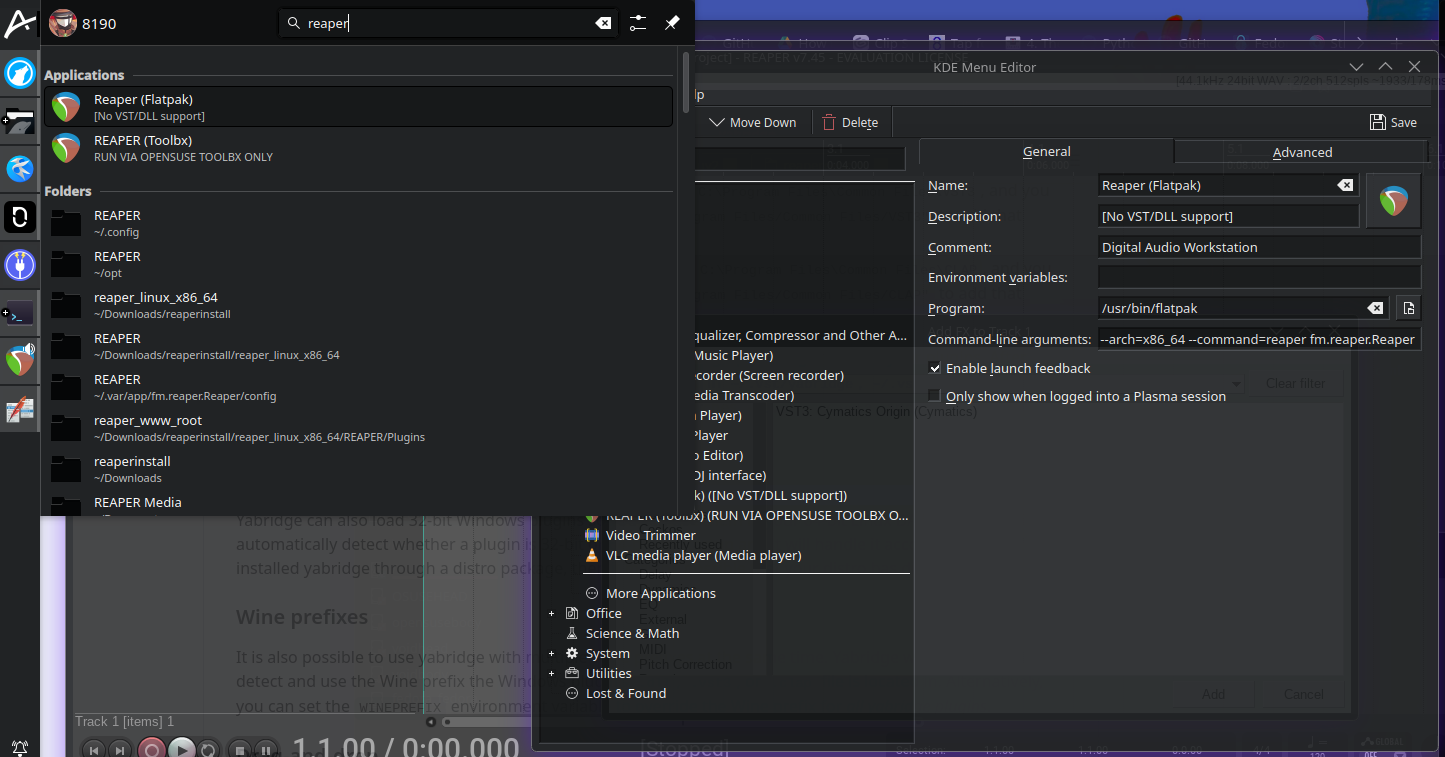
Task: Open the terminal icon in the dock
Action: coord(20,313)
